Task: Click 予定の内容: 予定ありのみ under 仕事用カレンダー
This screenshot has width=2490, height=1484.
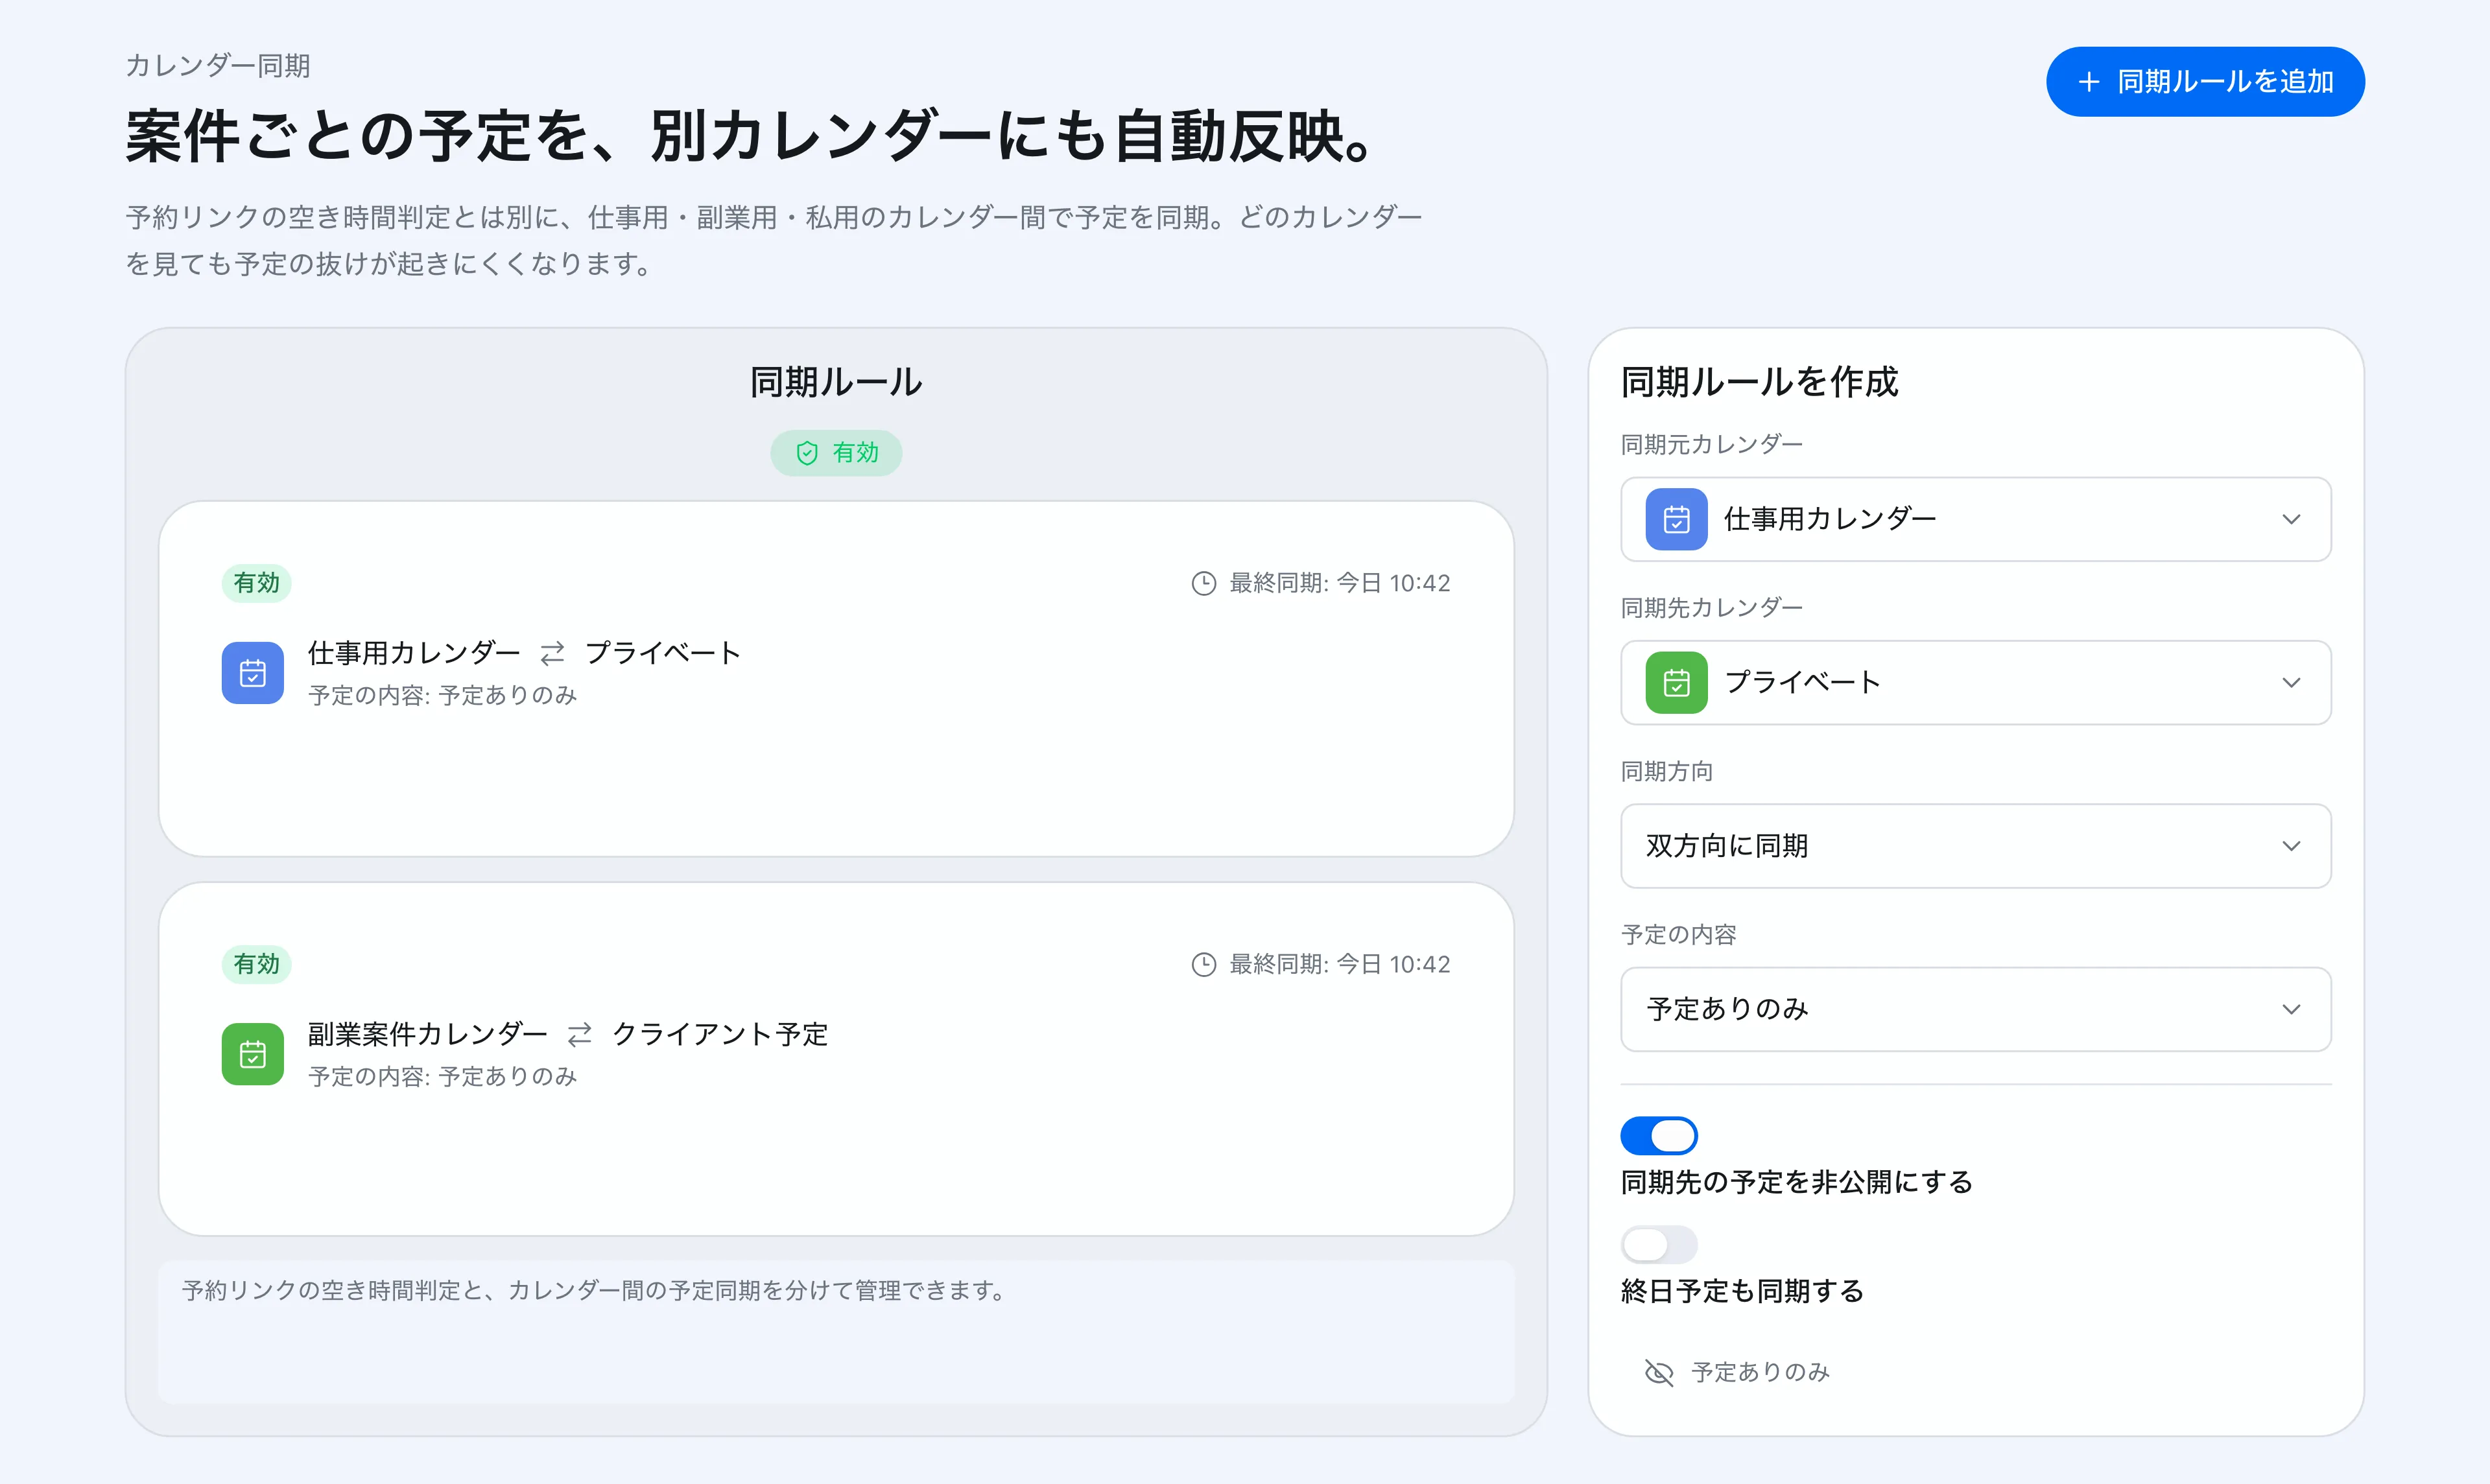Action: [x=443, y=695]
